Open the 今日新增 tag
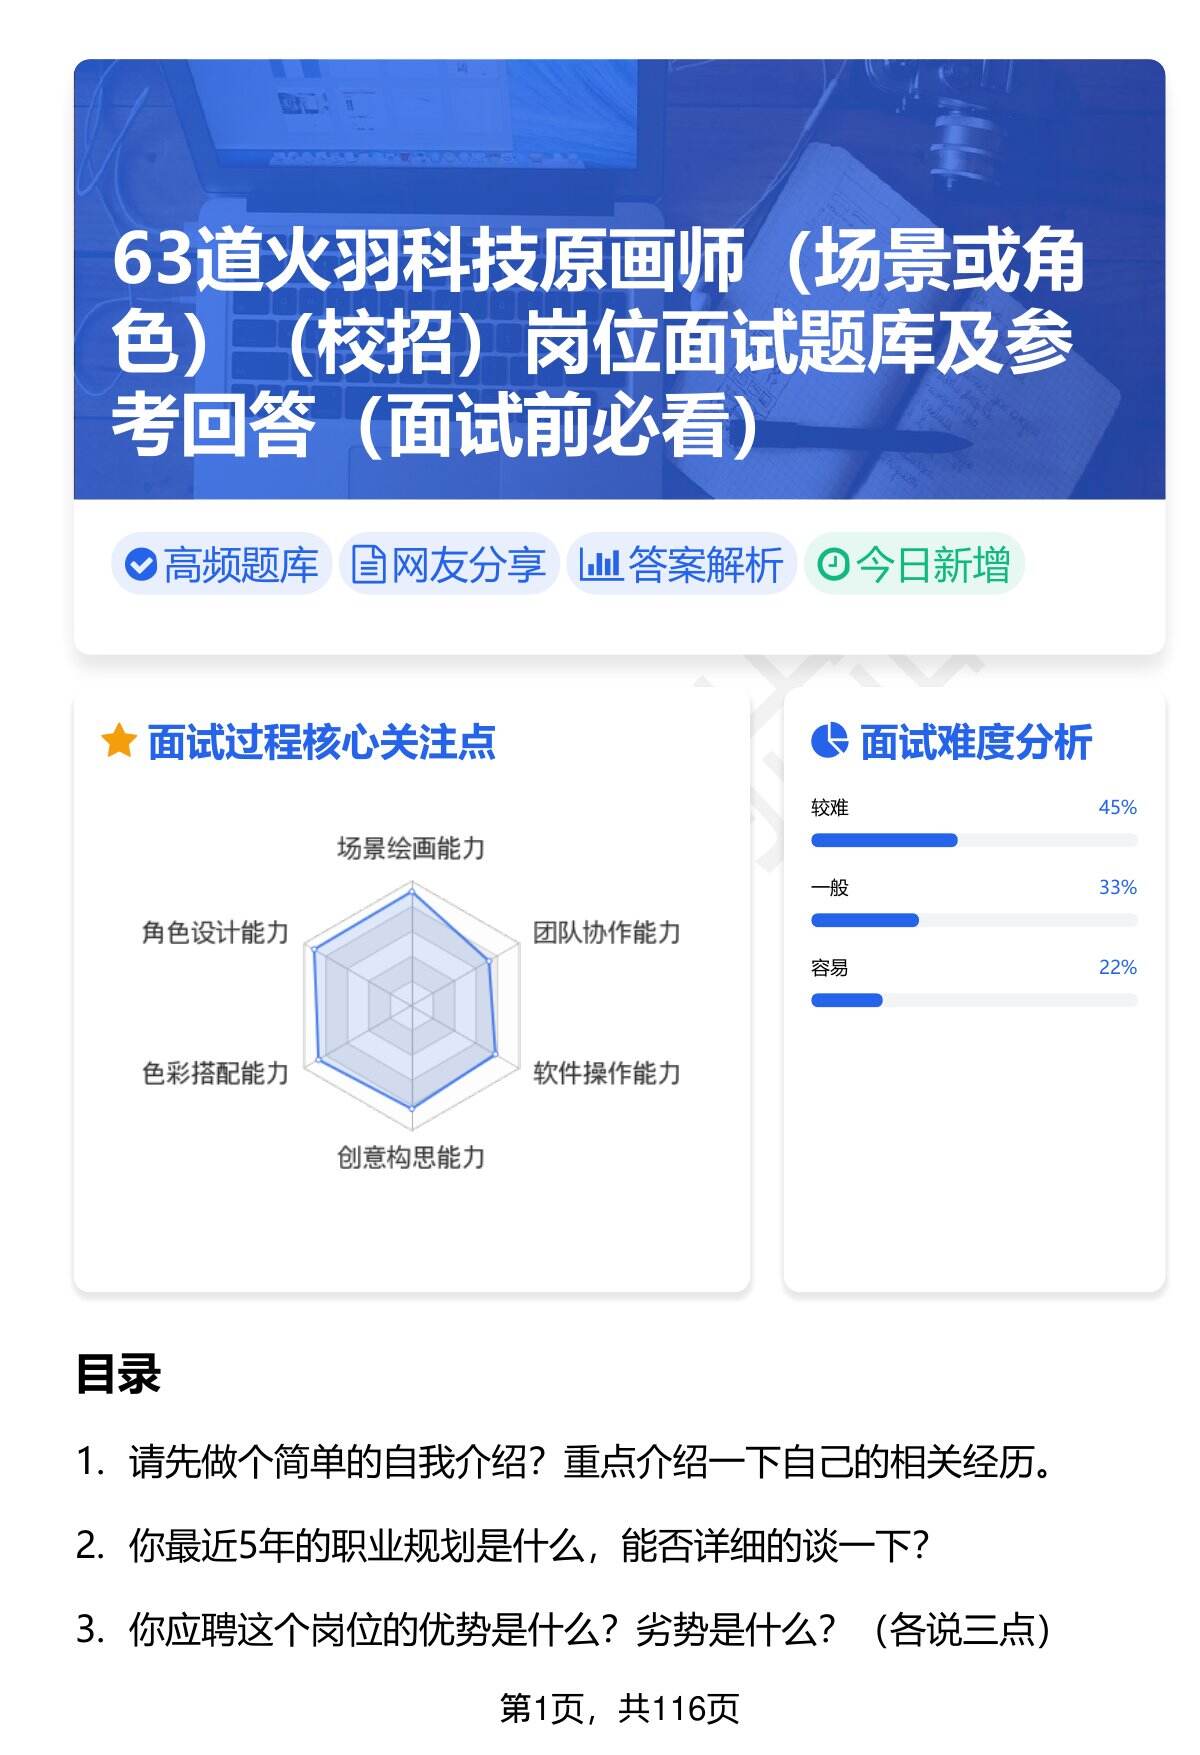 point(914,565)
